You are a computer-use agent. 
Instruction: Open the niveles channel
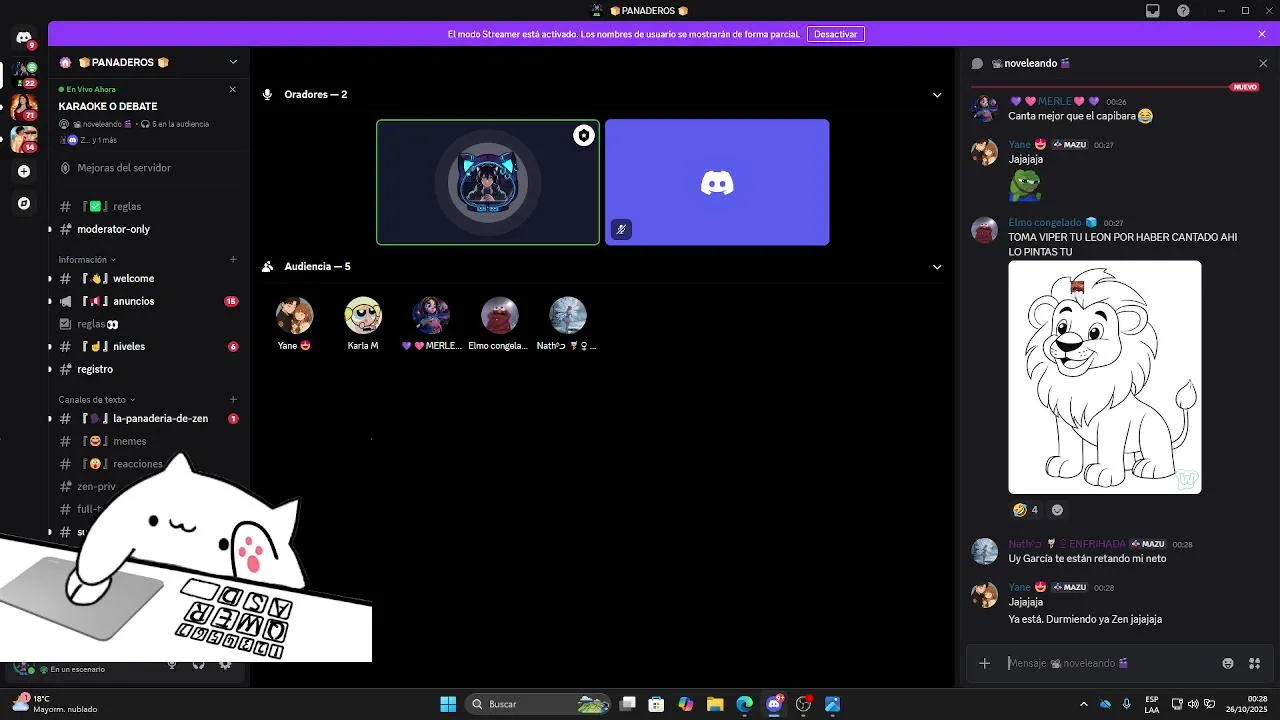129,346
